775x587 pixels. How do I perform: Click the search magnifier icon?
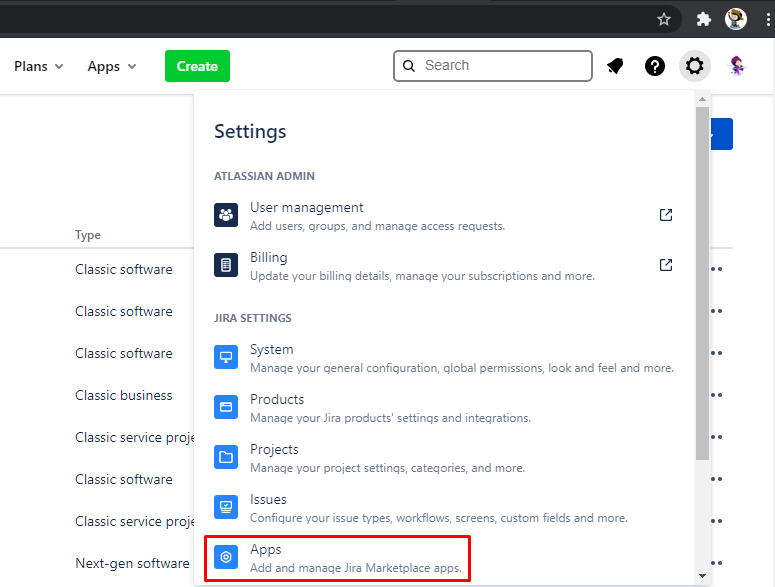pos(409,66)
